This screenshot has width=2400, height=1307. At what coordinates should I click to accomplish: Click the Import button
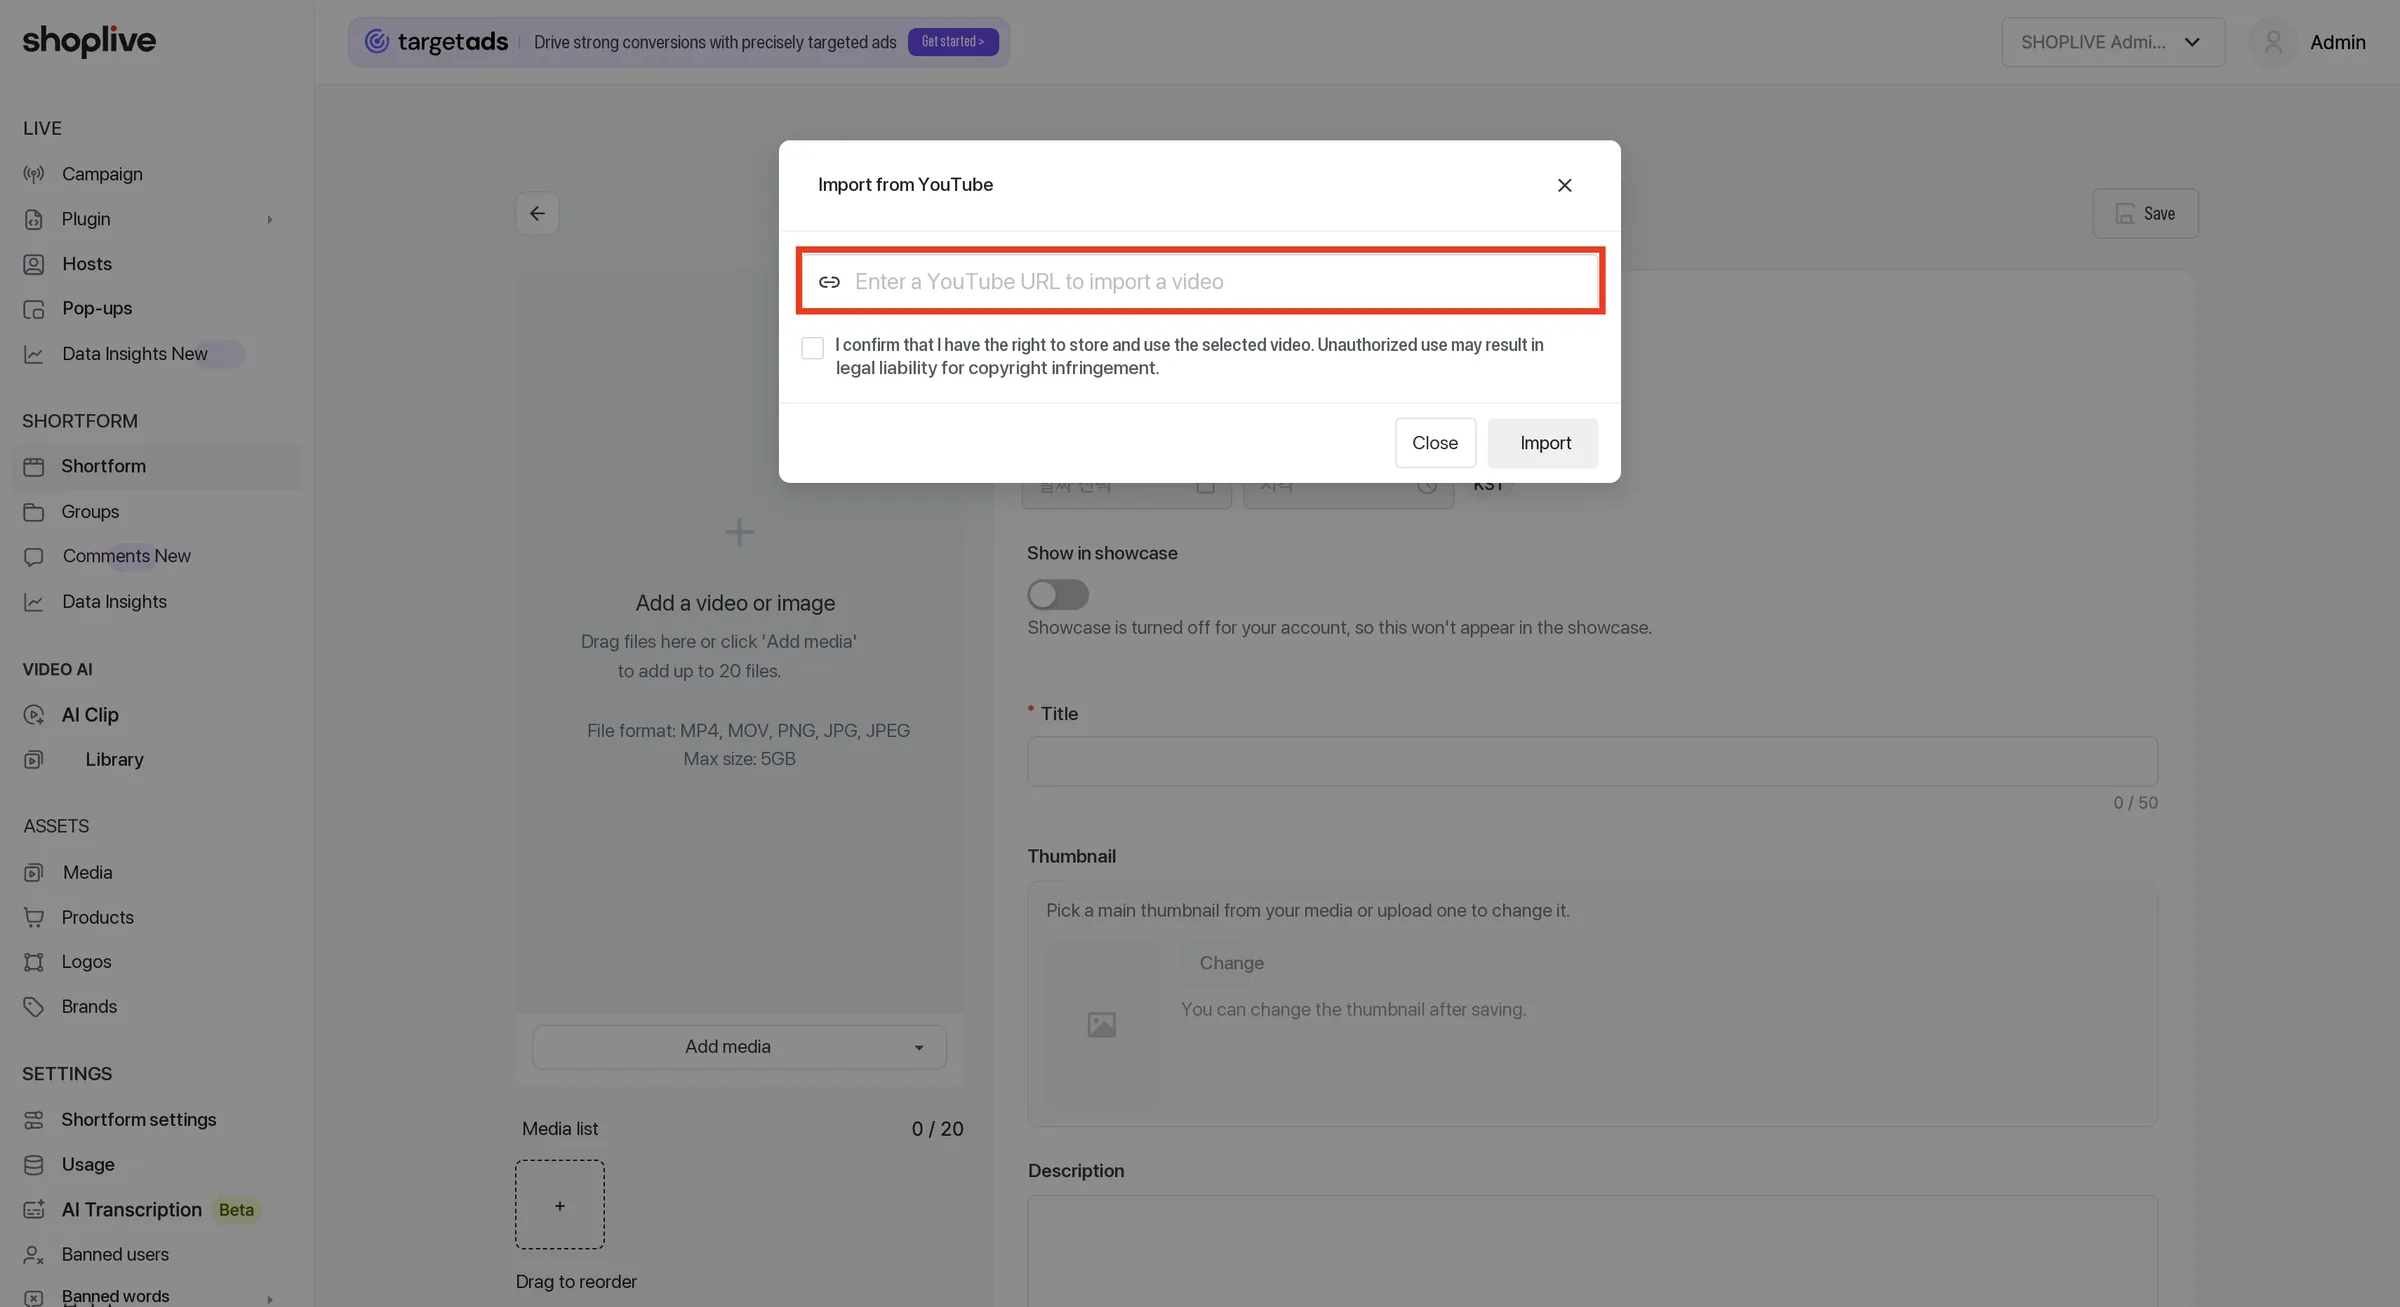[1543, 442]
